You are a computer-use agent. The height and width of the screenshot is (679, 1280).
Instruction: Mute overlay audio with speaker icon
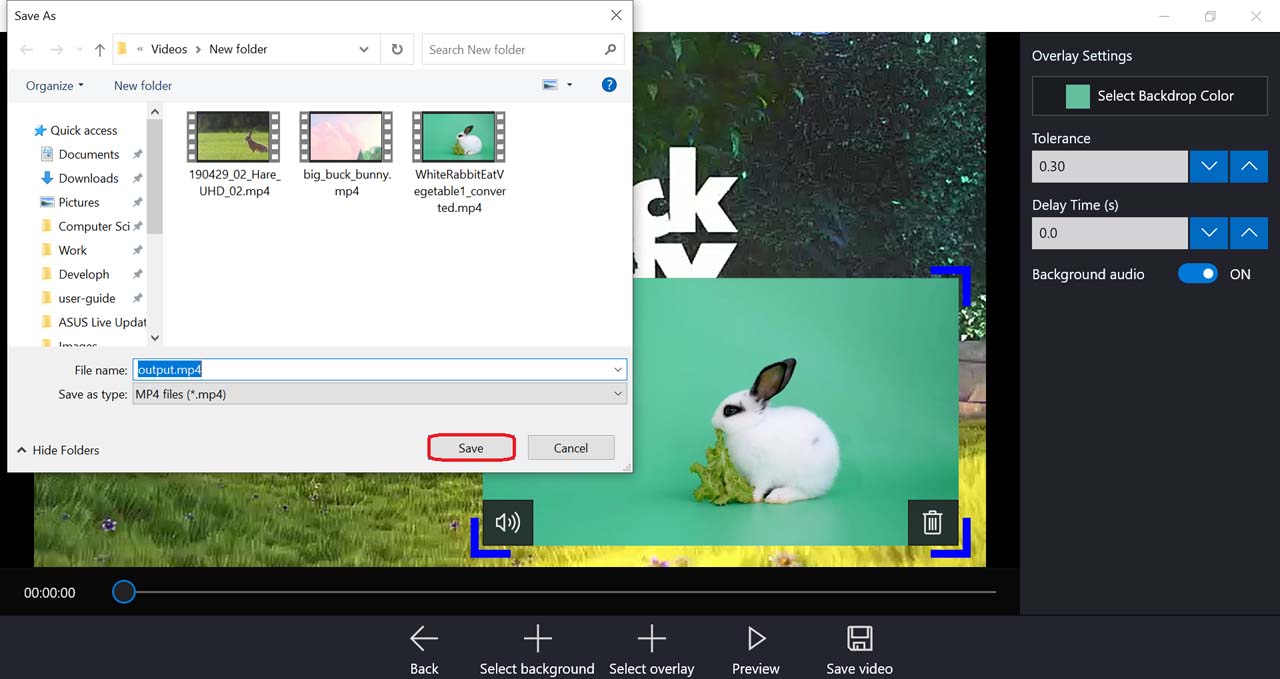point(508,522)
